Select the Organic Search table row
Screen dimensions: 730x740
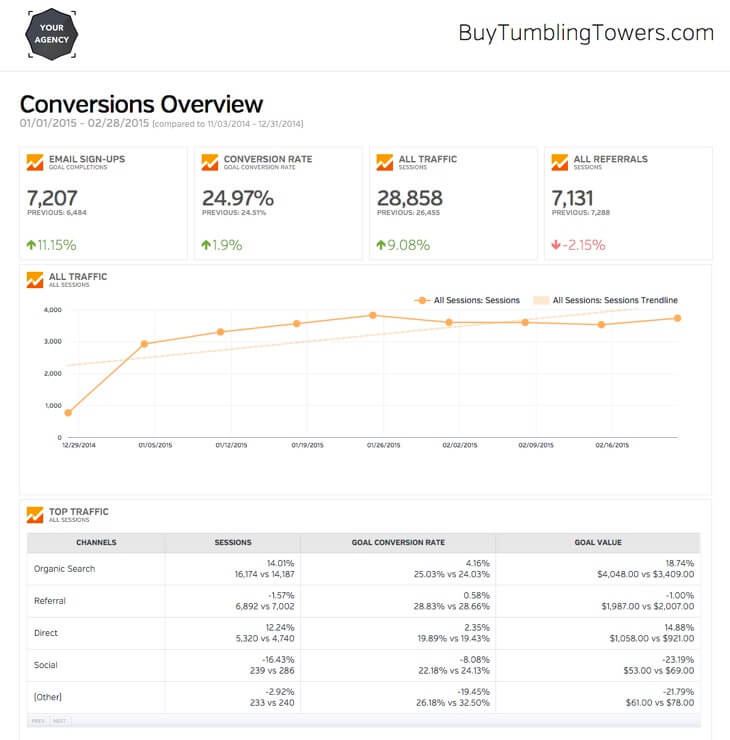tap(364, 569)
